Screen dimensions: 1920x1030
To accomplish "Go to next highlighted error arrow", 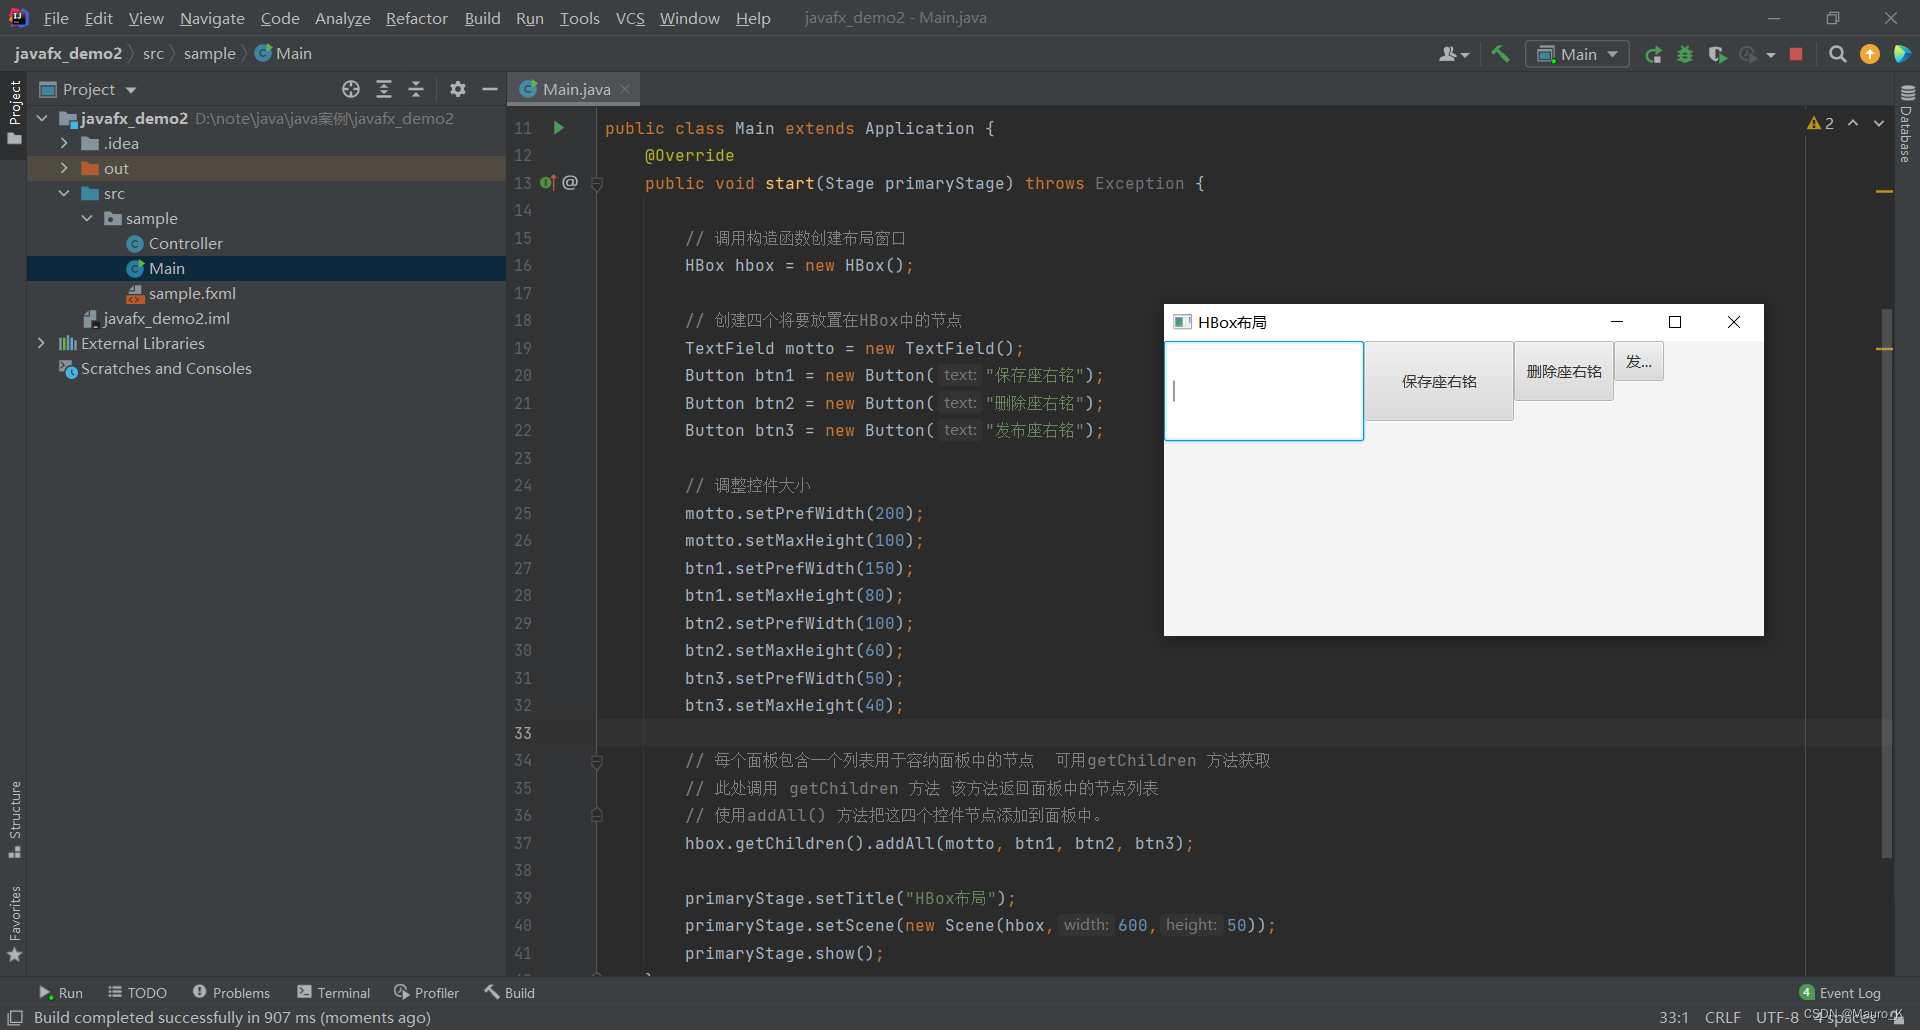I will [x=1879, y=123].
